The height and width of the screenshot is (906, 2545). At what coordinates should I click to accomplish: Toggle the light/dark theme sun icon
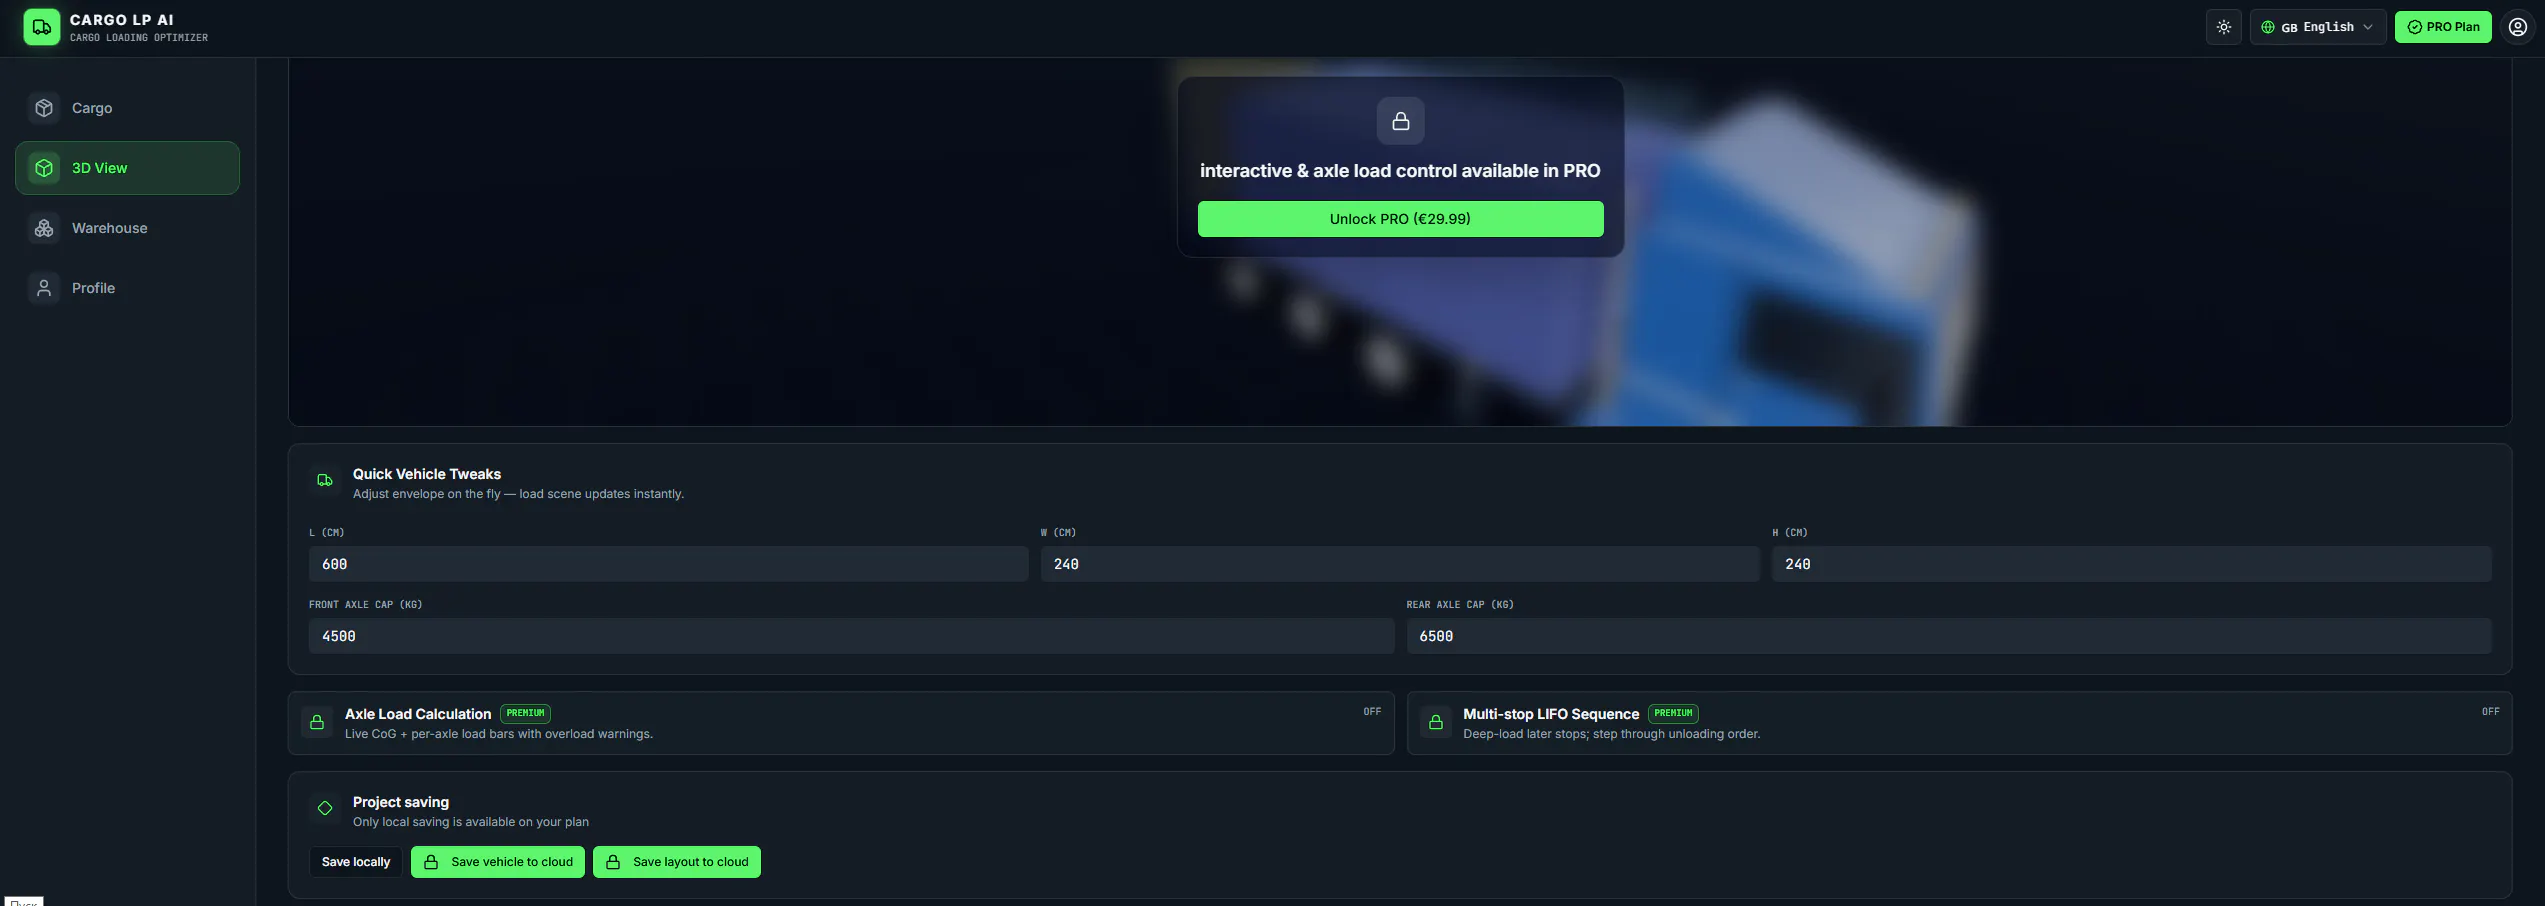coord(2223,27)
